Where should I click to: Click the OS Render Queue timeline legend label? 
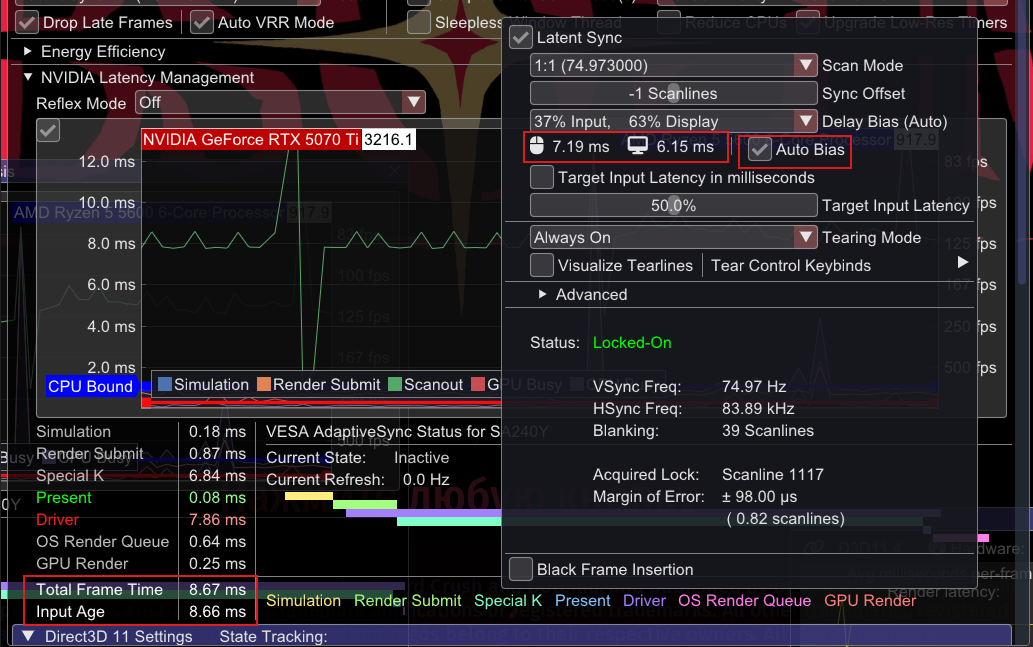(744, 601)
